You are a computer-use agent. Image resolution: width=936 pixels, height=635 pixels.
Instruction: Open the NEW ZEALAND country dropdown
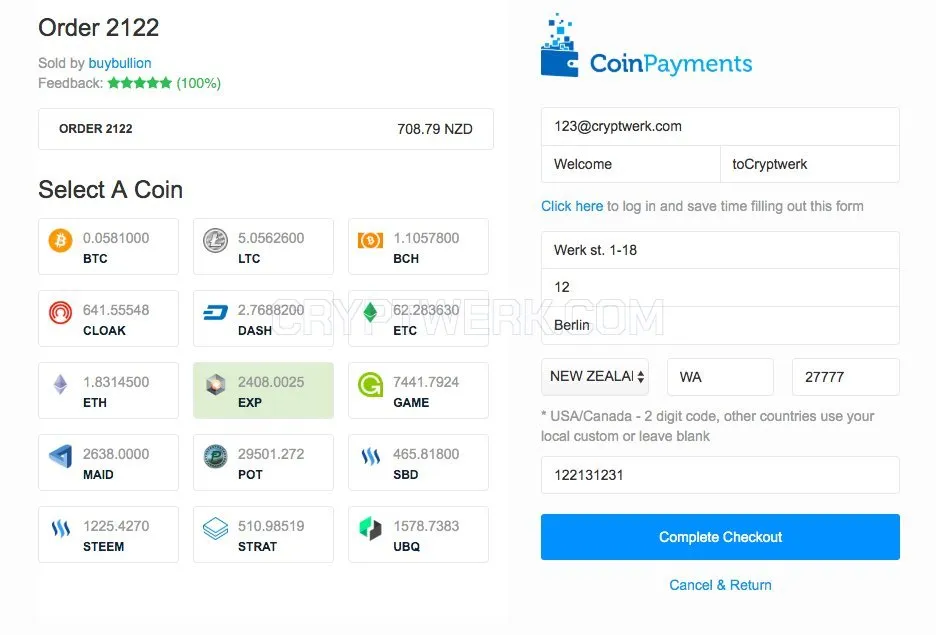click(x=595, y=377)
